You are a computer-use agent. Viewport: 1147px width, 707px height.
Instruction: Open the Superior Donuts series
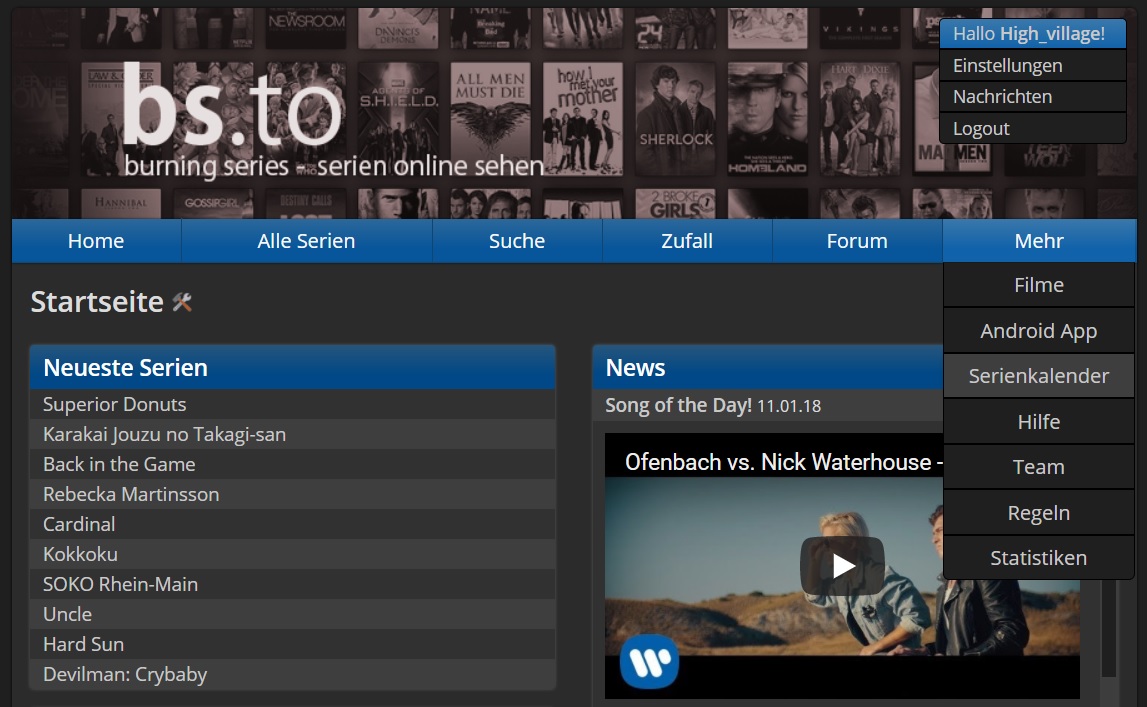(x=115, y=404)
